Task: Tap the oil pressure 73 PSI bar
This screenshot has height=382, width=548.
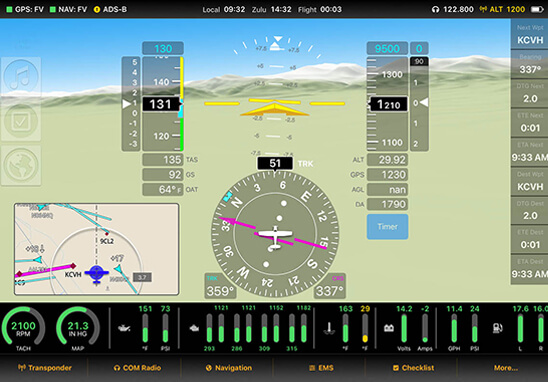Action: [x=165, y=328]
